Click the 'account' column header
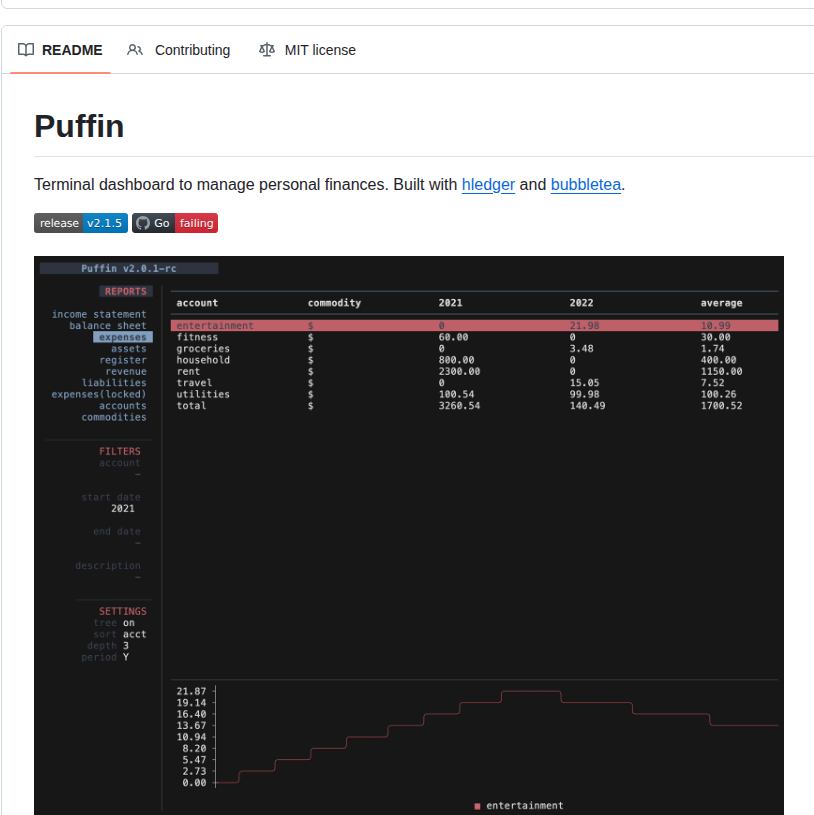This screenshot has height=815, width=814. [x=197, y=303]
